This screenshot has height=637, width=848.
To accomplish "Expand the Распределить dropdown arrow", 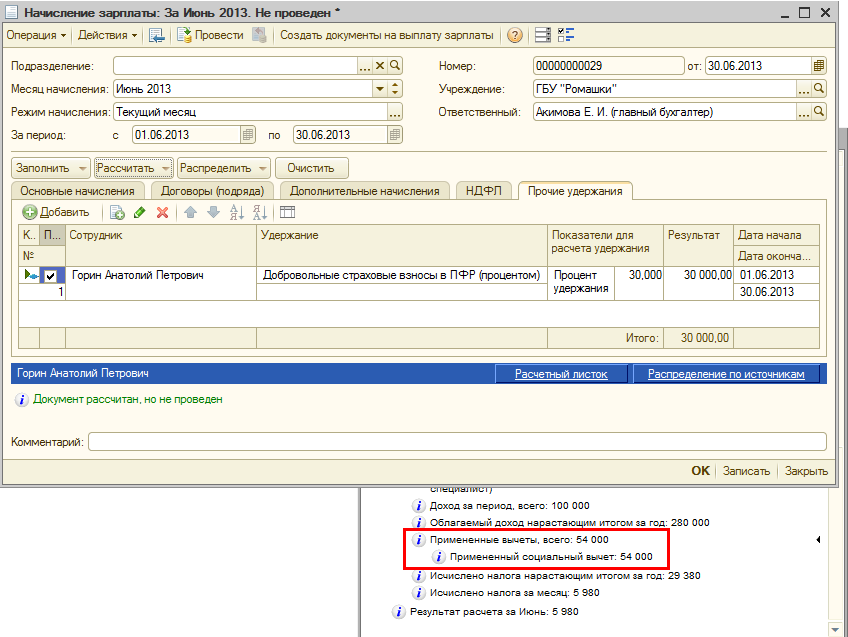I will click(x=262, y=169).
